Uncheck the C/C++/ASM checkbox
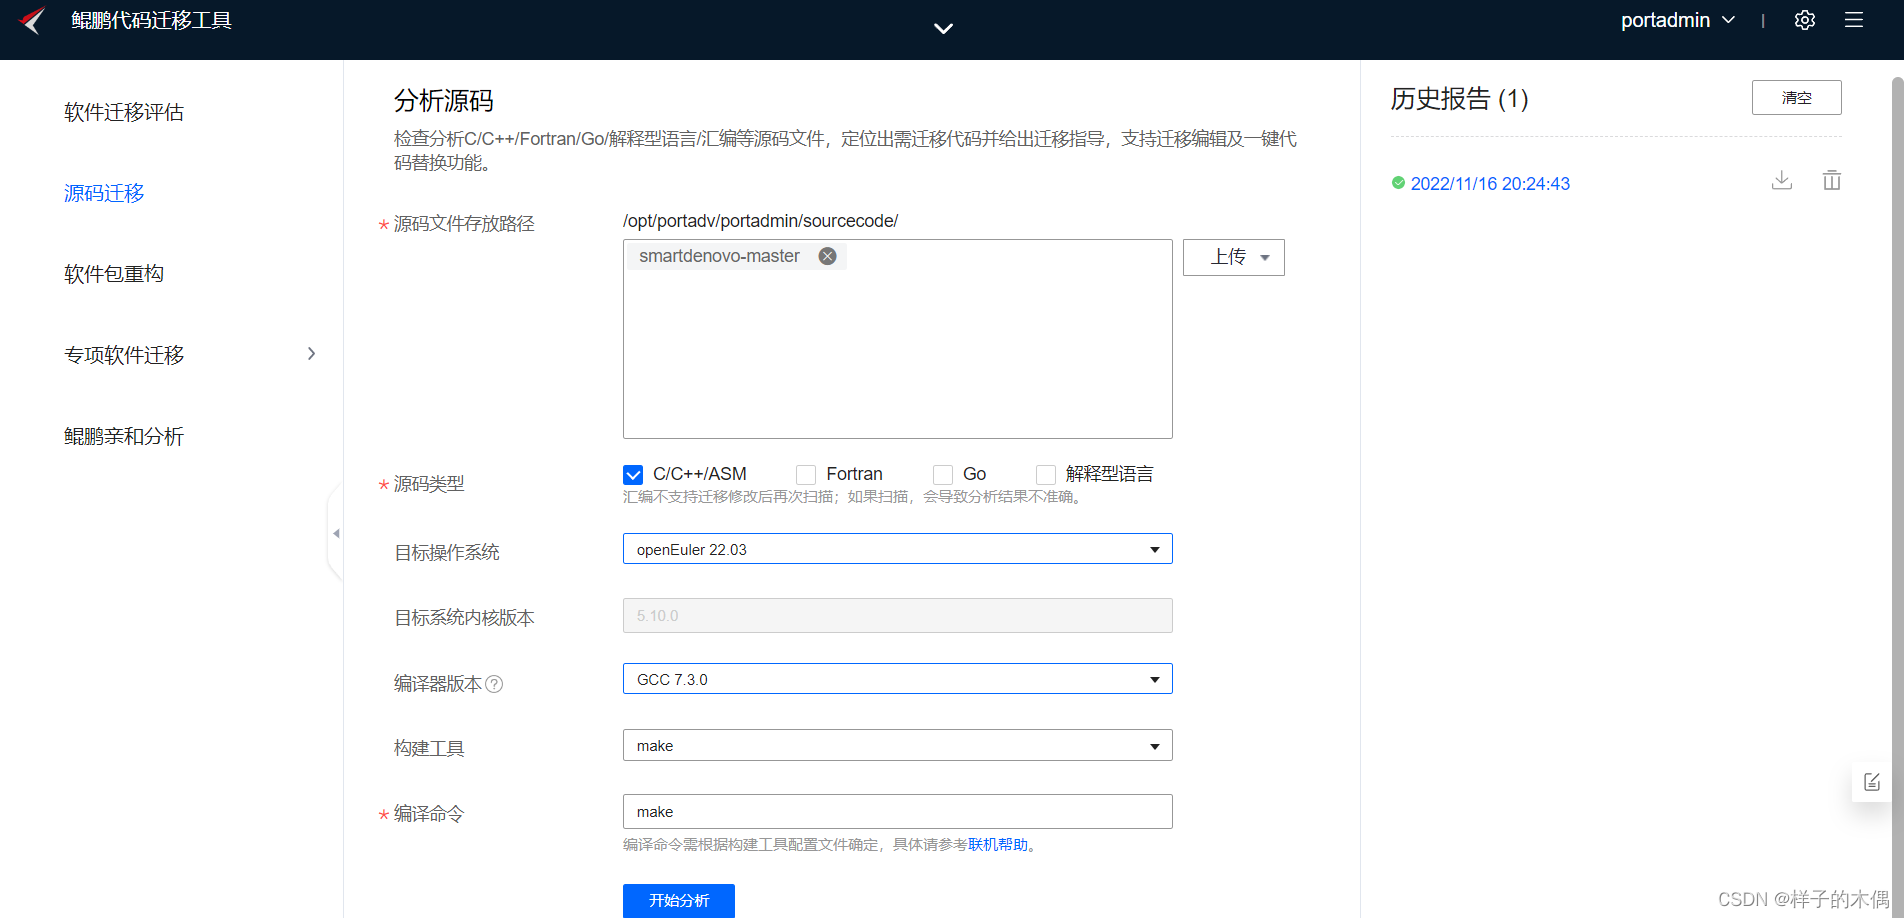The height and width of the screenshot is (918, 1904). click(x=633, y=475)
